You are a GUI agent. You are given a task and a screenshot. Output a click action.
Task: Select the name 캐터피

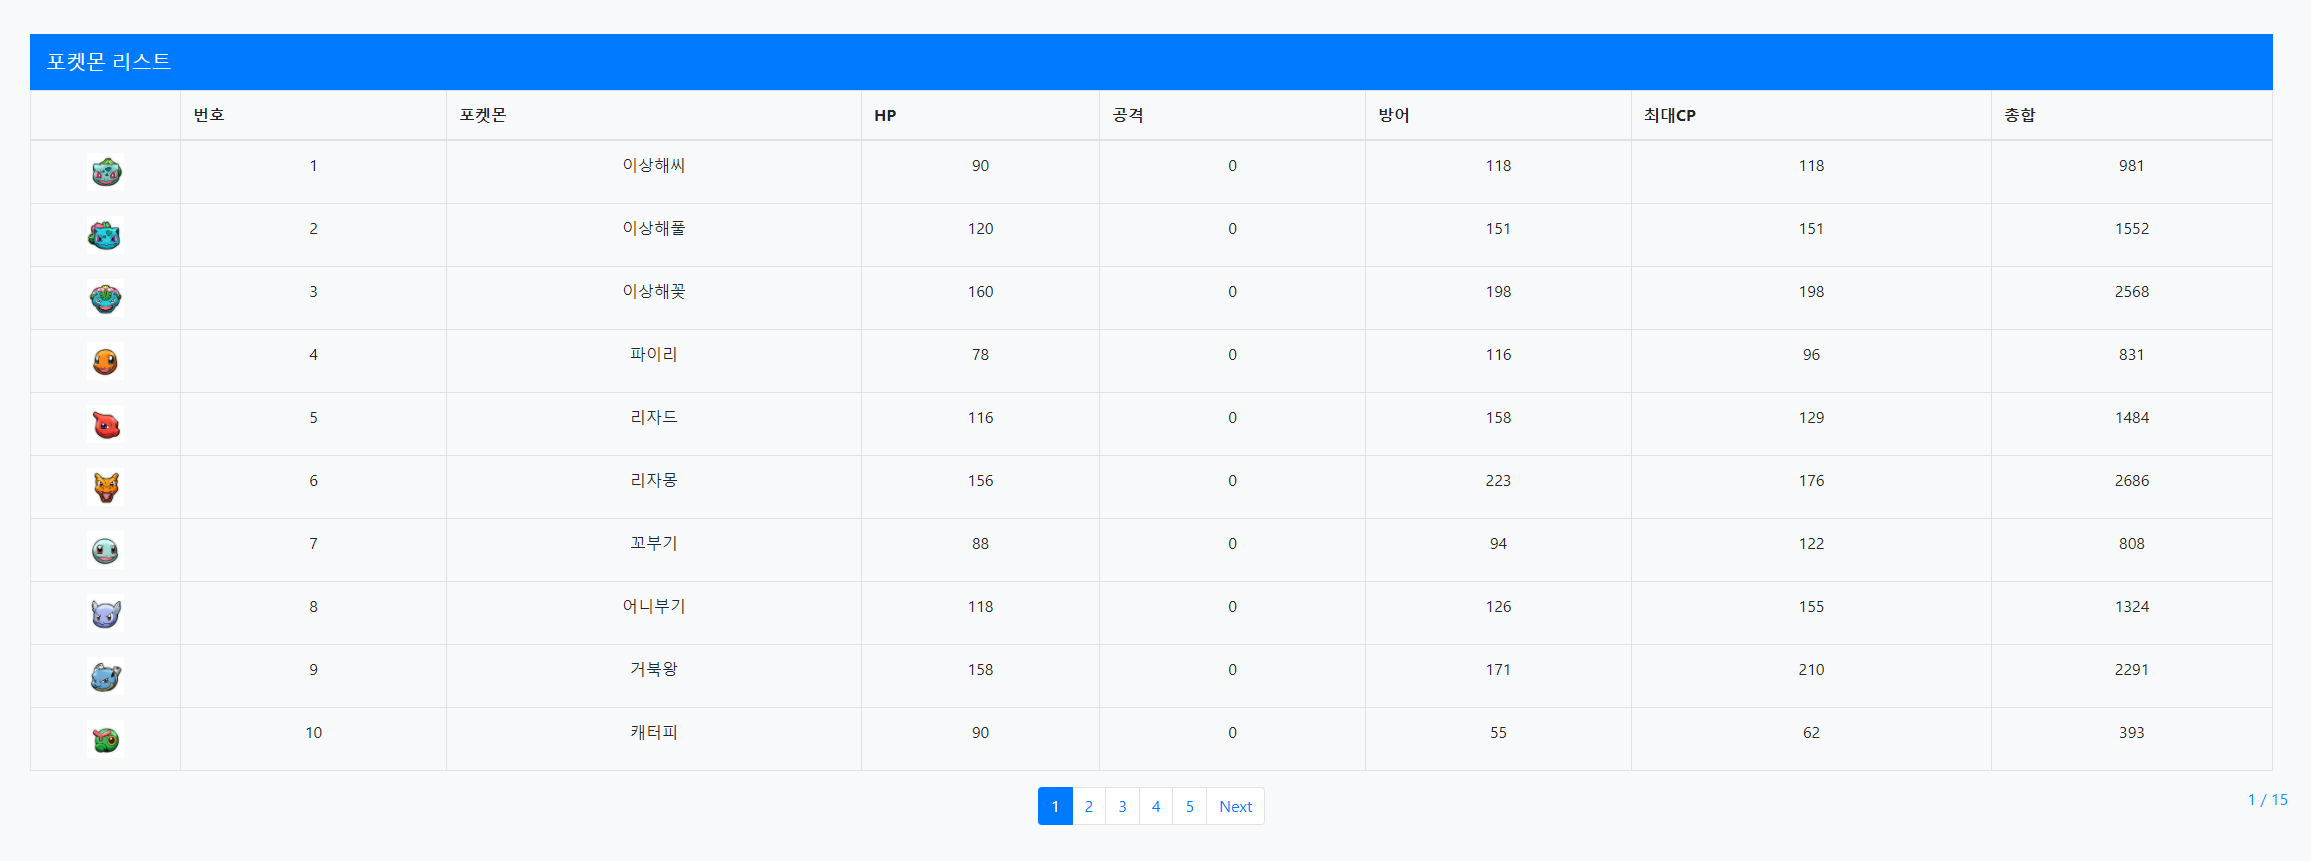(654, 732)
